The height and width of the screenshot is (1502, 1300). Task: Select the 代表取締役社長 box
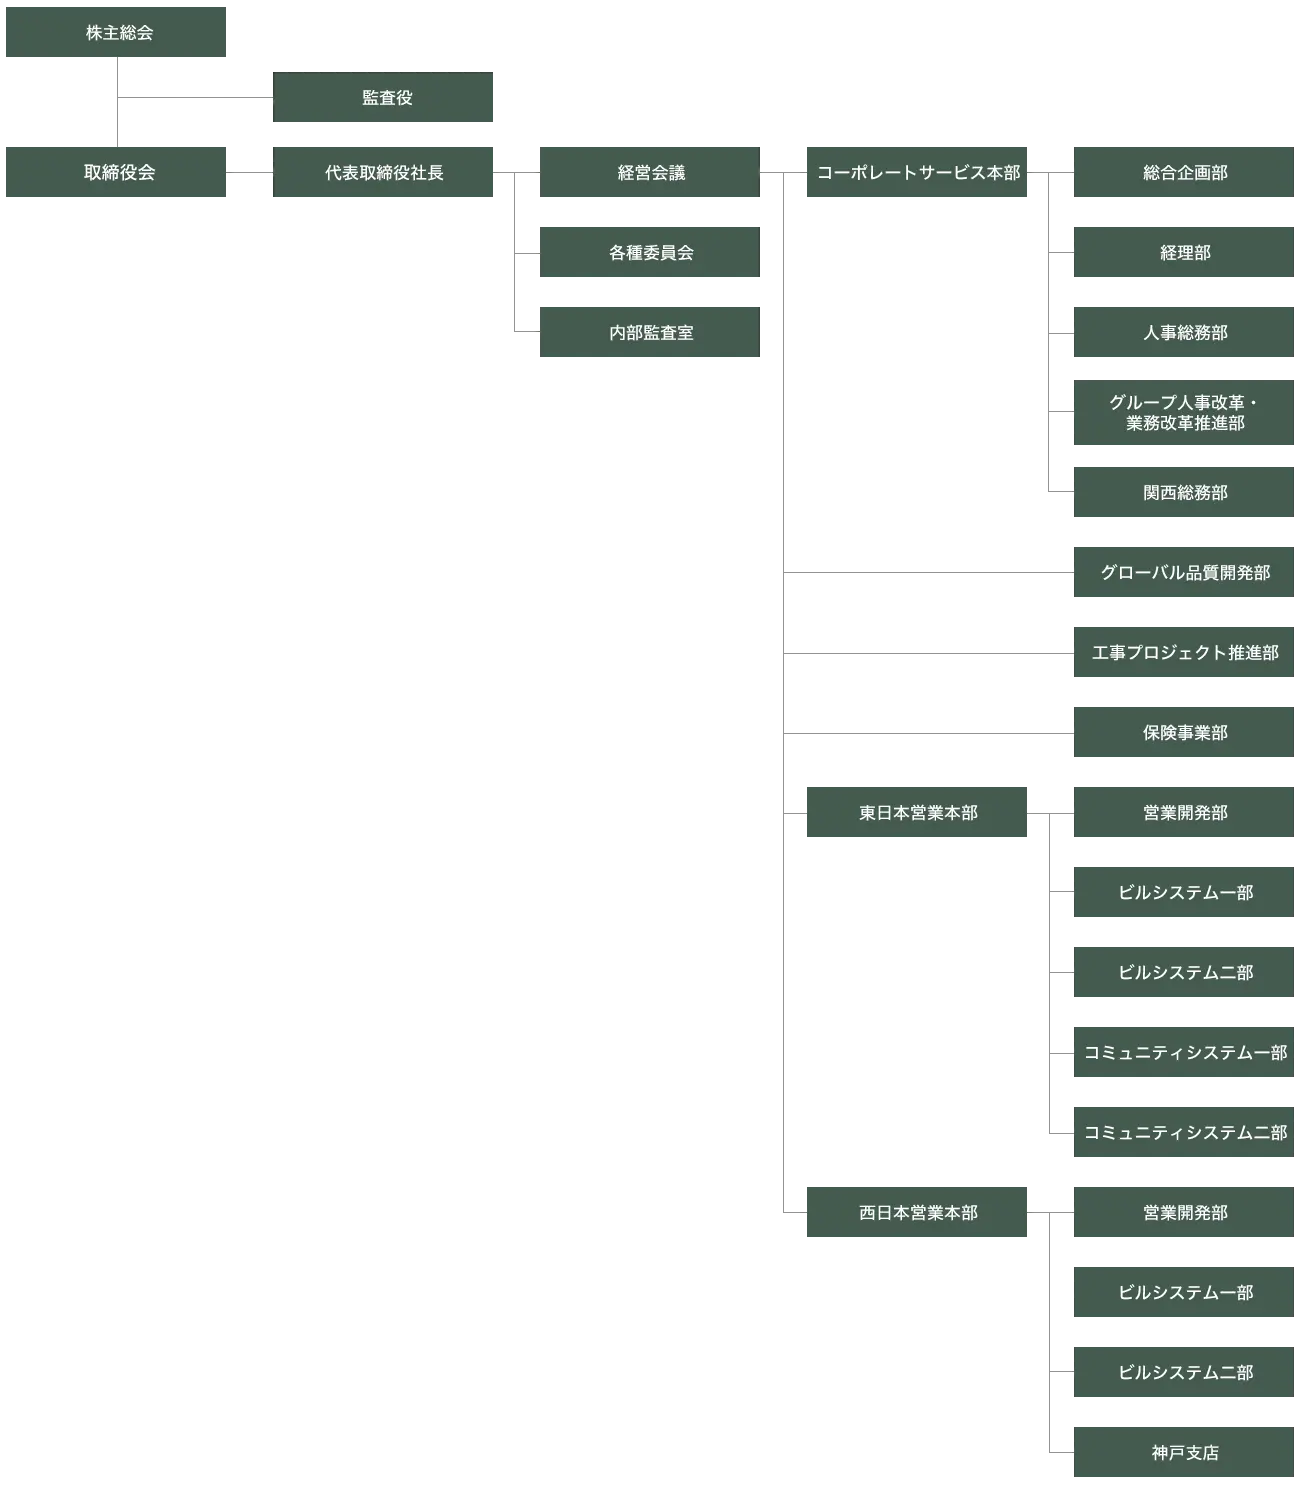point(384,172)
